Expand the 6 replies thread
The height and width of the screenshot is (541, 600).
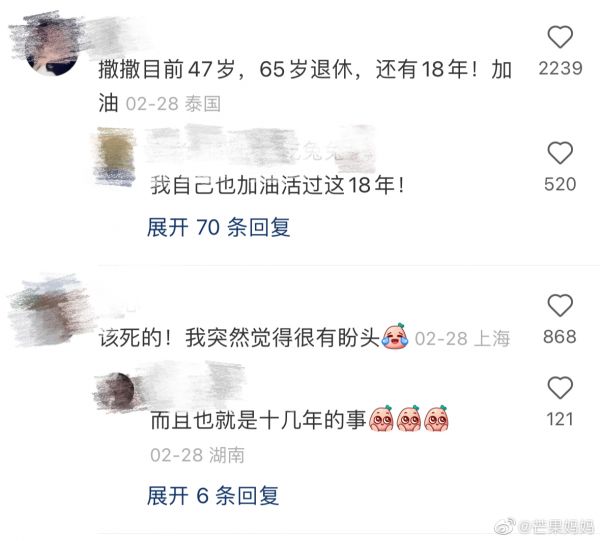point(213,496)
